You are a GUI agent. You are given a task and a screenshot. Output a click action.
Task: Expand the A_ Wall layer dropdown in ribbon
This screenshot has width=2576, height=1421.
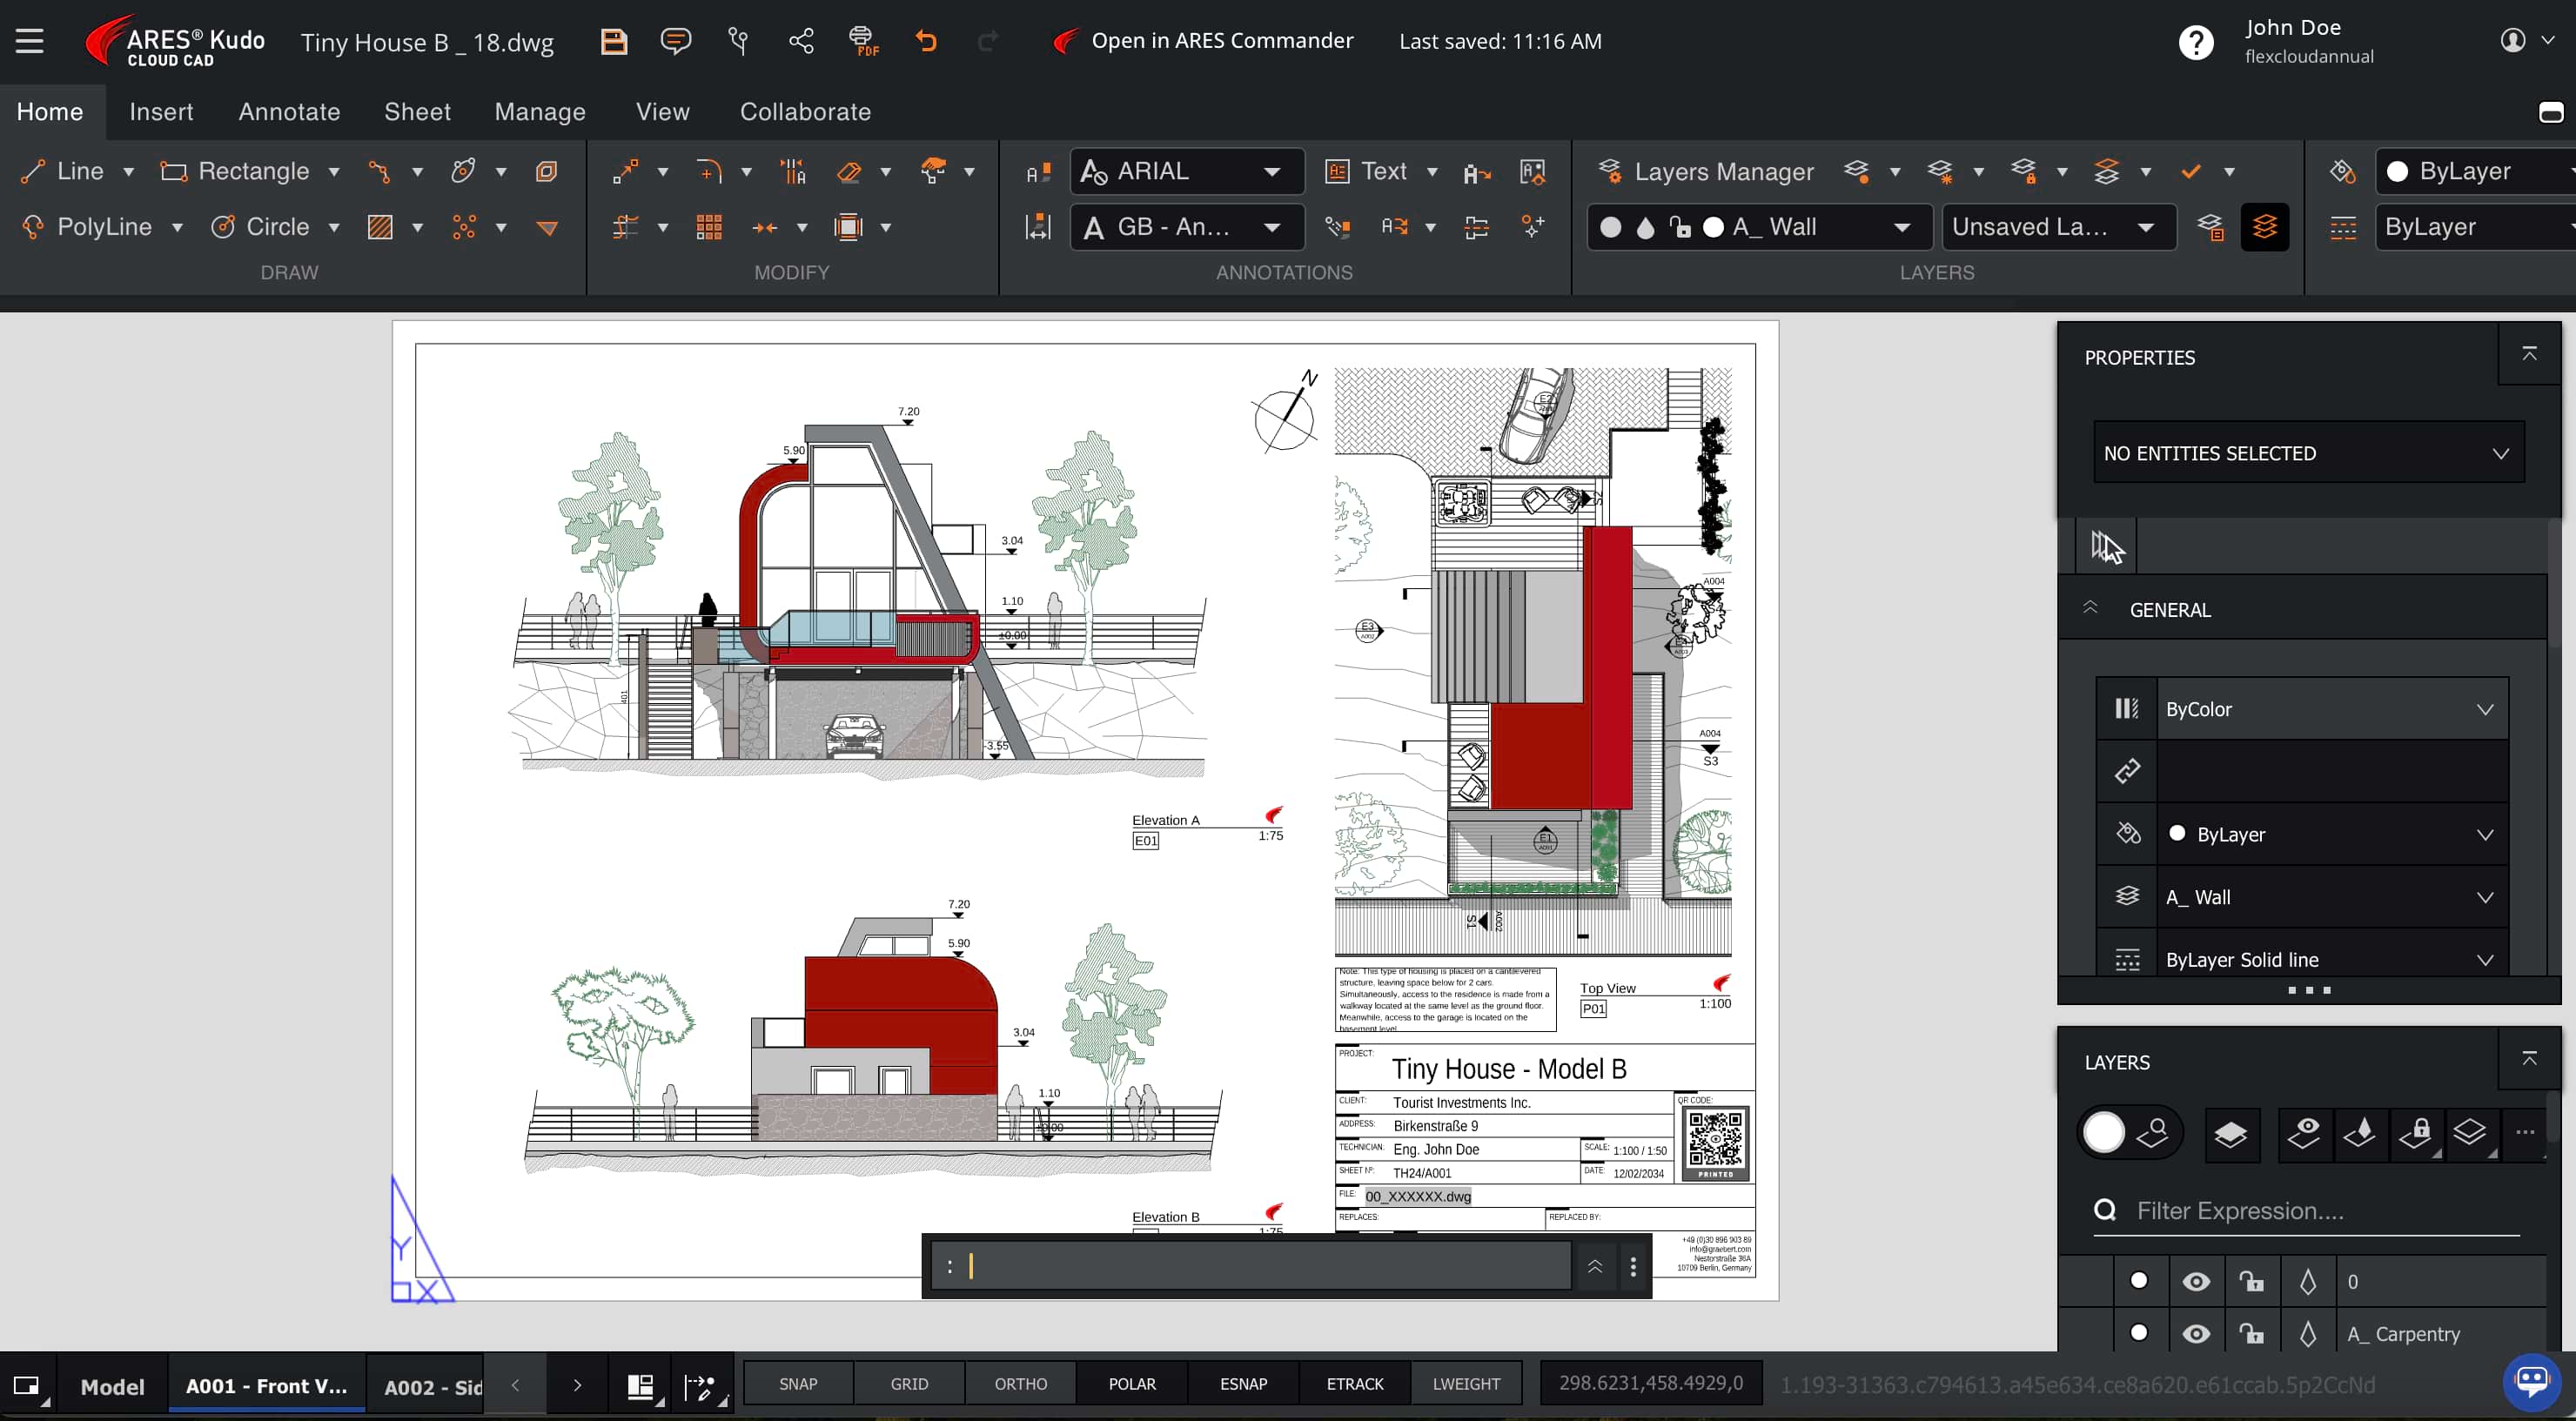point(1901,227)
